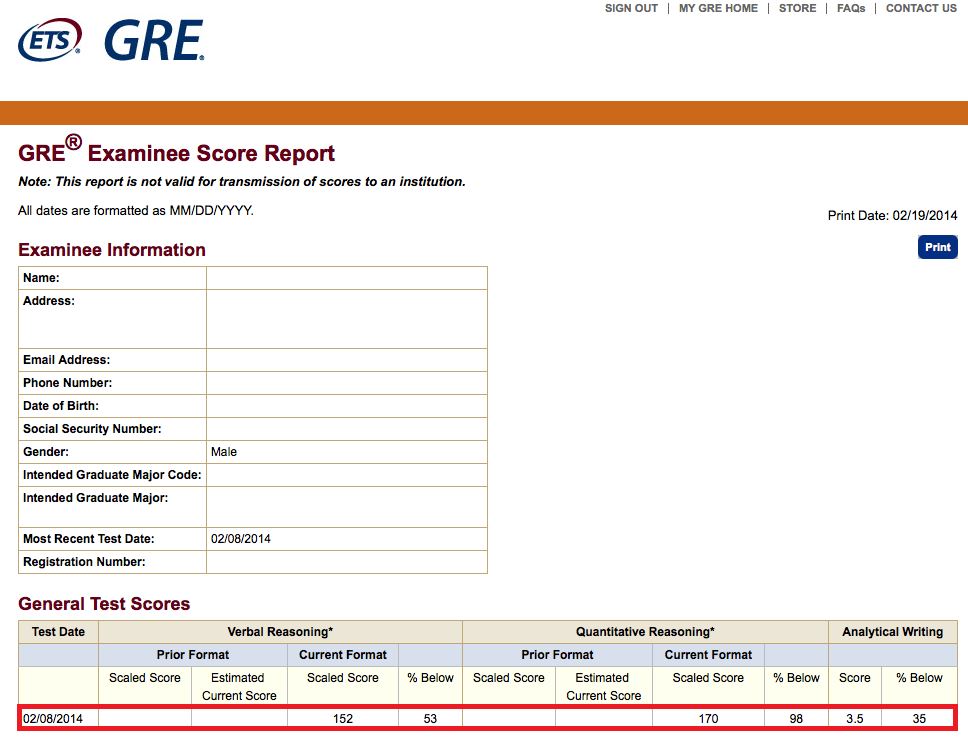This screenshot has height=738, width=968.
Task: Click the 'Quantitative Reasoning*' column header
Action: pyautogui.click(x=645, y=632)
